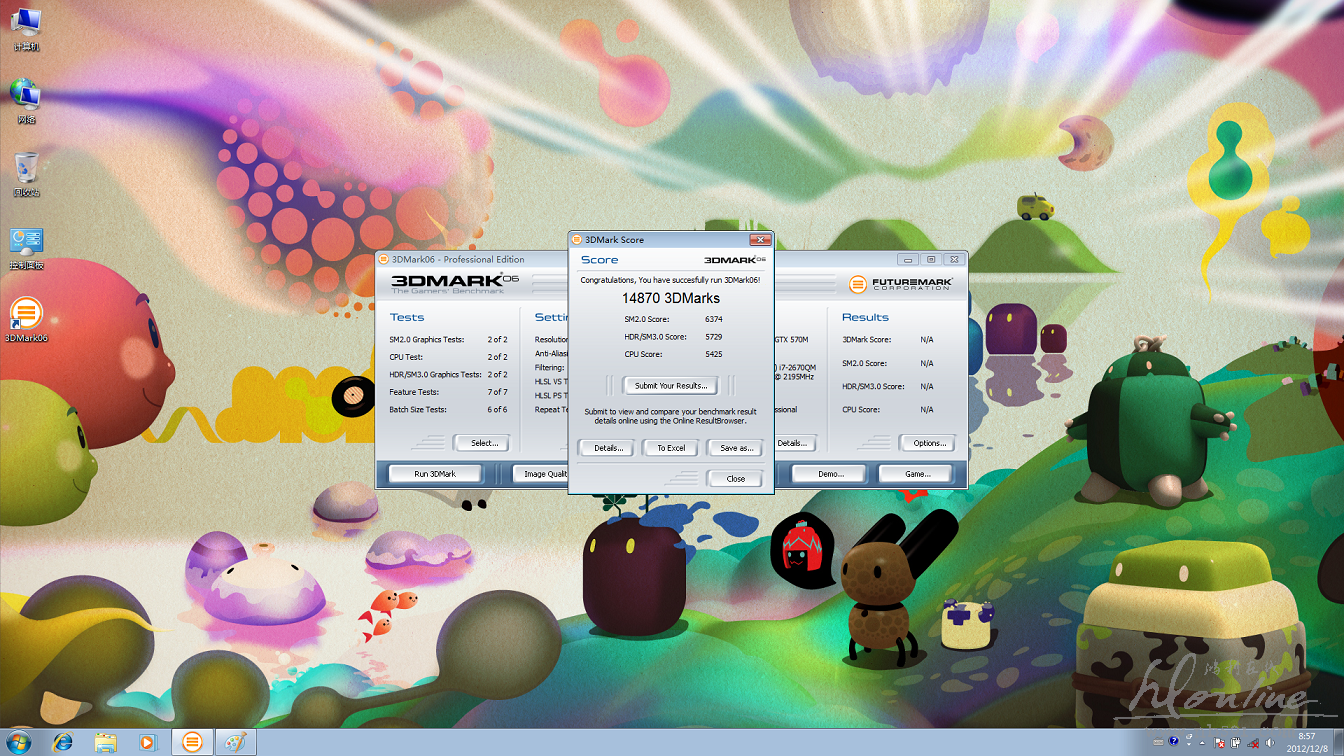The height and width of the screenshot is (756, 1344).
Task: Click HDR/SM3.0 Score value 5729
Action: pyautogui.click(x=713, y=337)
